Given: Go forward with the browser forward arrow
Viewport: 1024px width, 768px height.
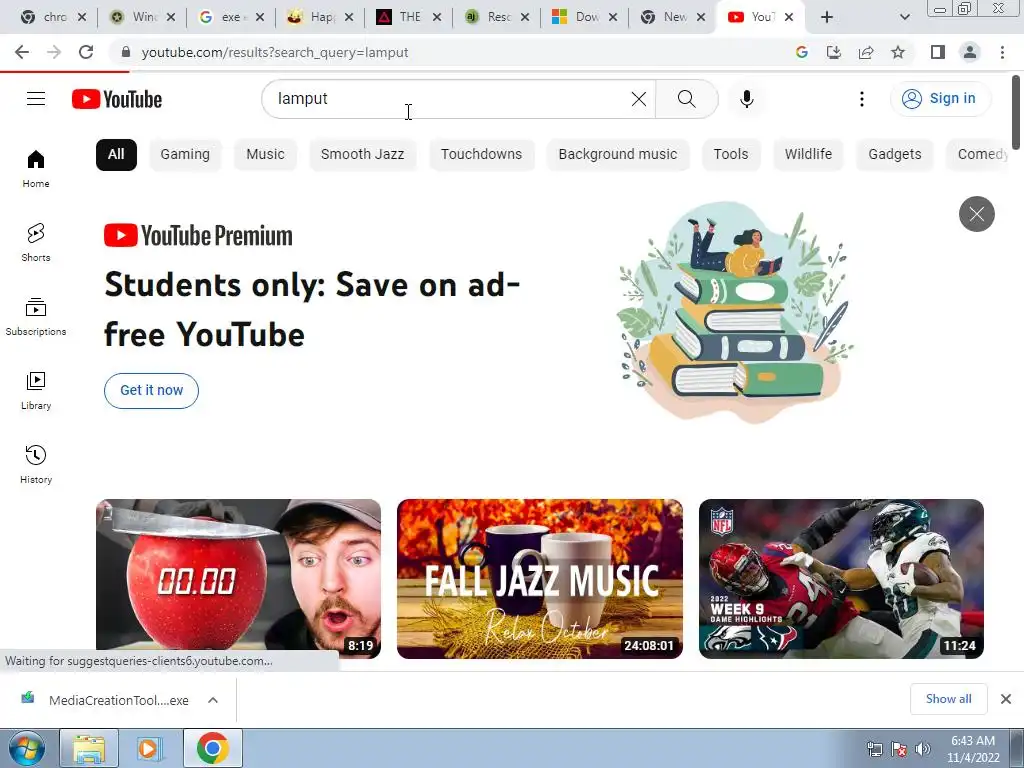Looking at the screenshot, I should coord(54,52).
